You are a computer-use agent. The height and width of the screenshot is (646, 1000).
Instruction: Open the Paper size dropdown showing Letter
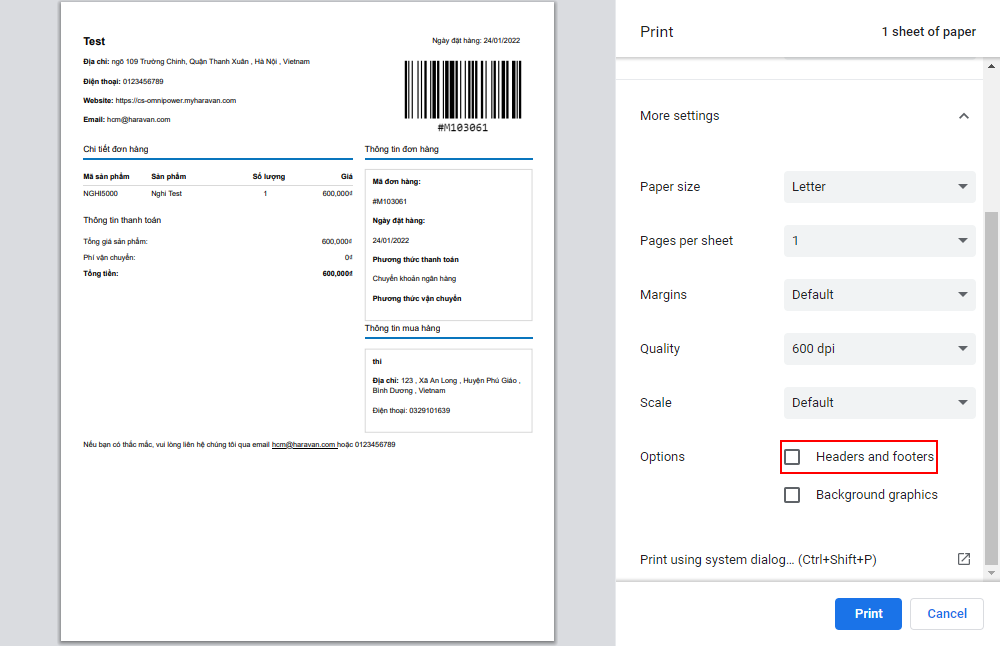click(879, 187)
